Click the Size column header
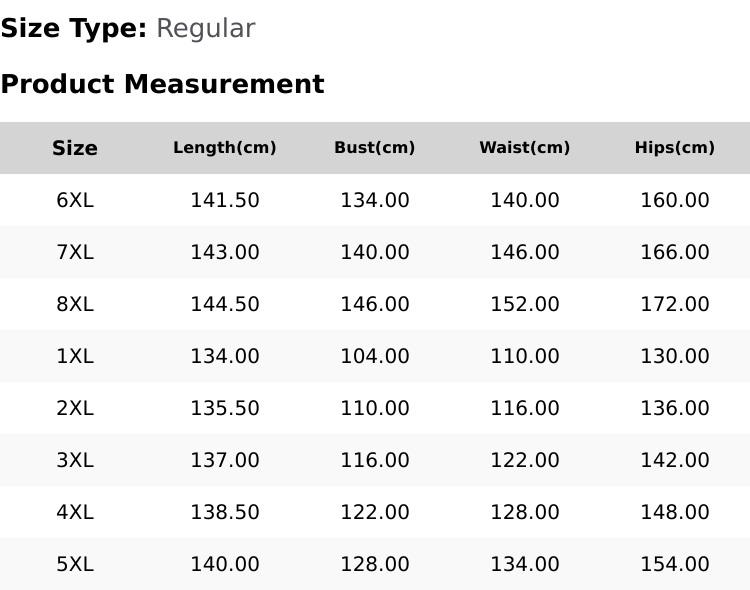The width and height of the screenshot is (750, 590). click(75, 148)
